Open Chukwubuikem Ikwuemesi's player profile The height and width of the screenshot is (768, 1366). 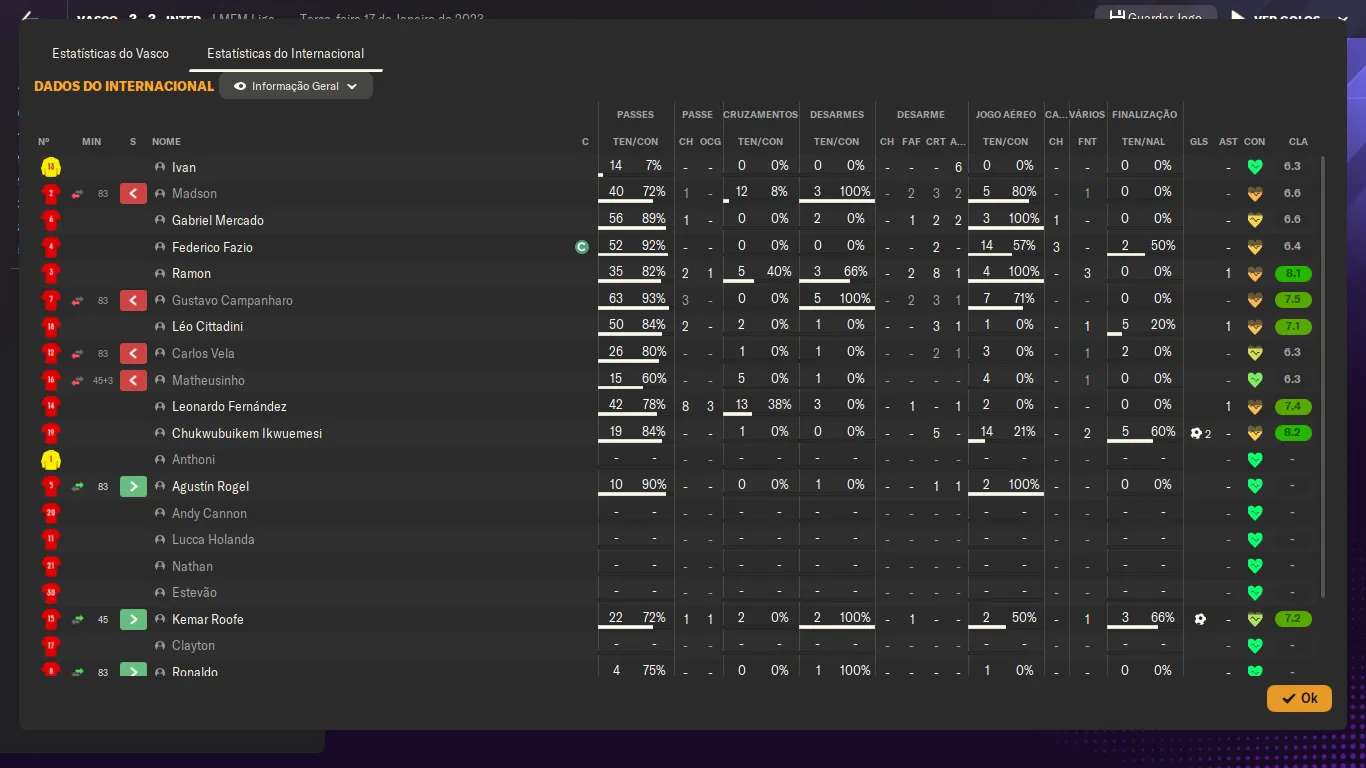(247, 433)
